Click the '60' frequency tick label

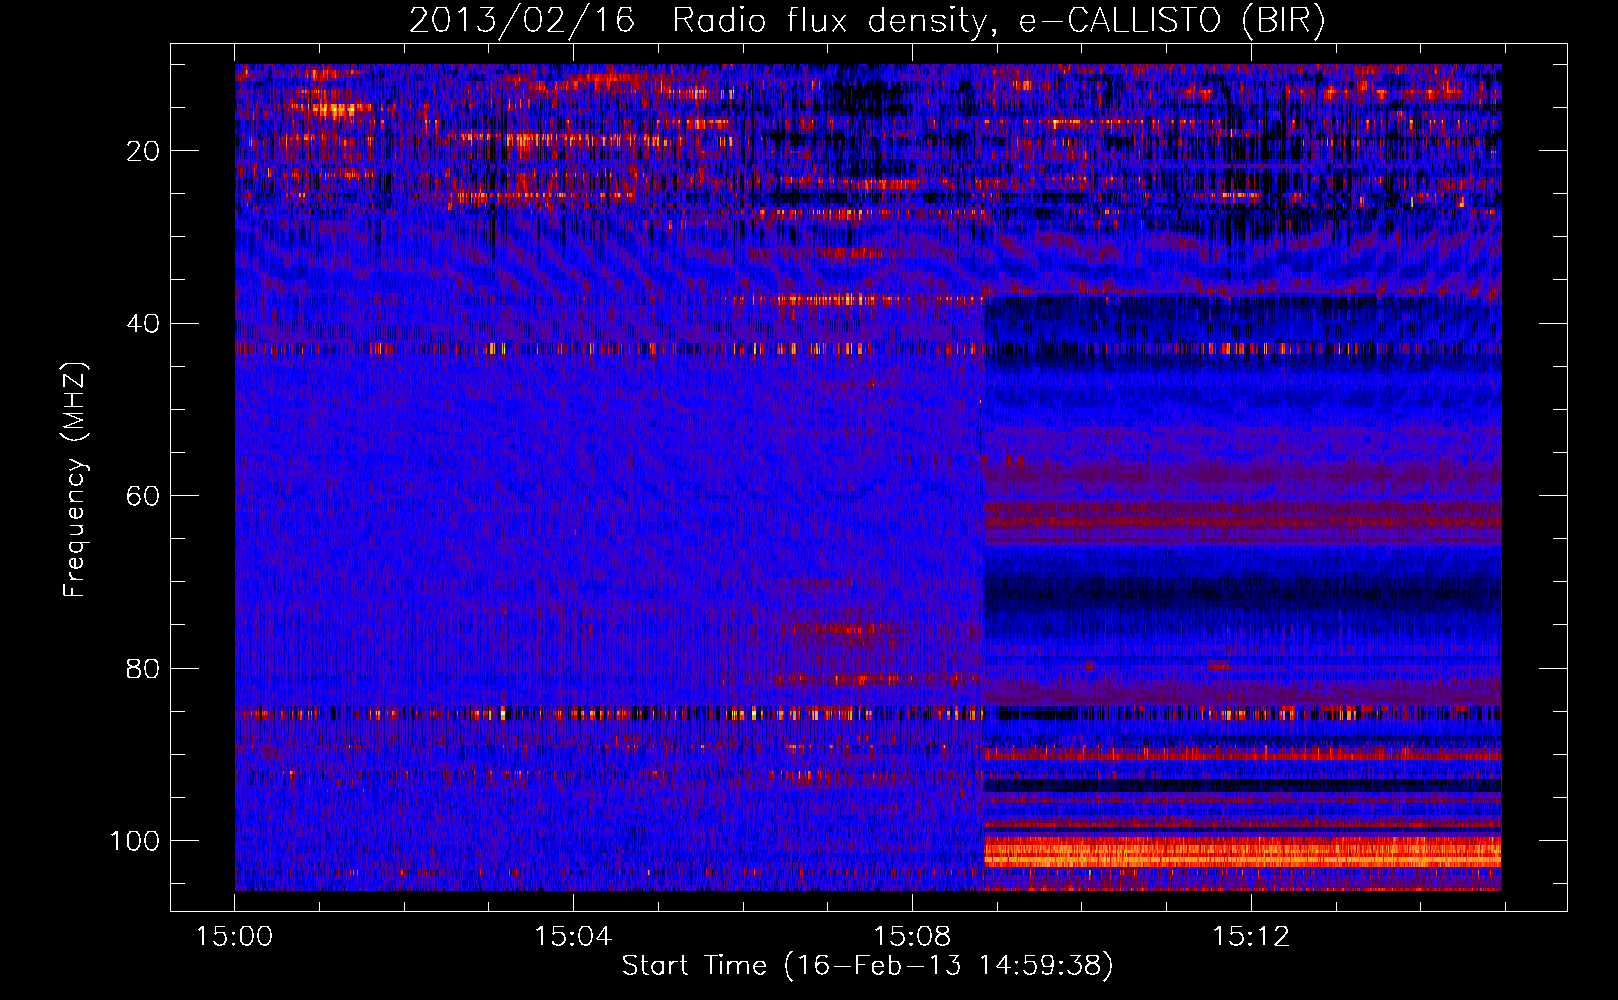click(x=144, y=496)
